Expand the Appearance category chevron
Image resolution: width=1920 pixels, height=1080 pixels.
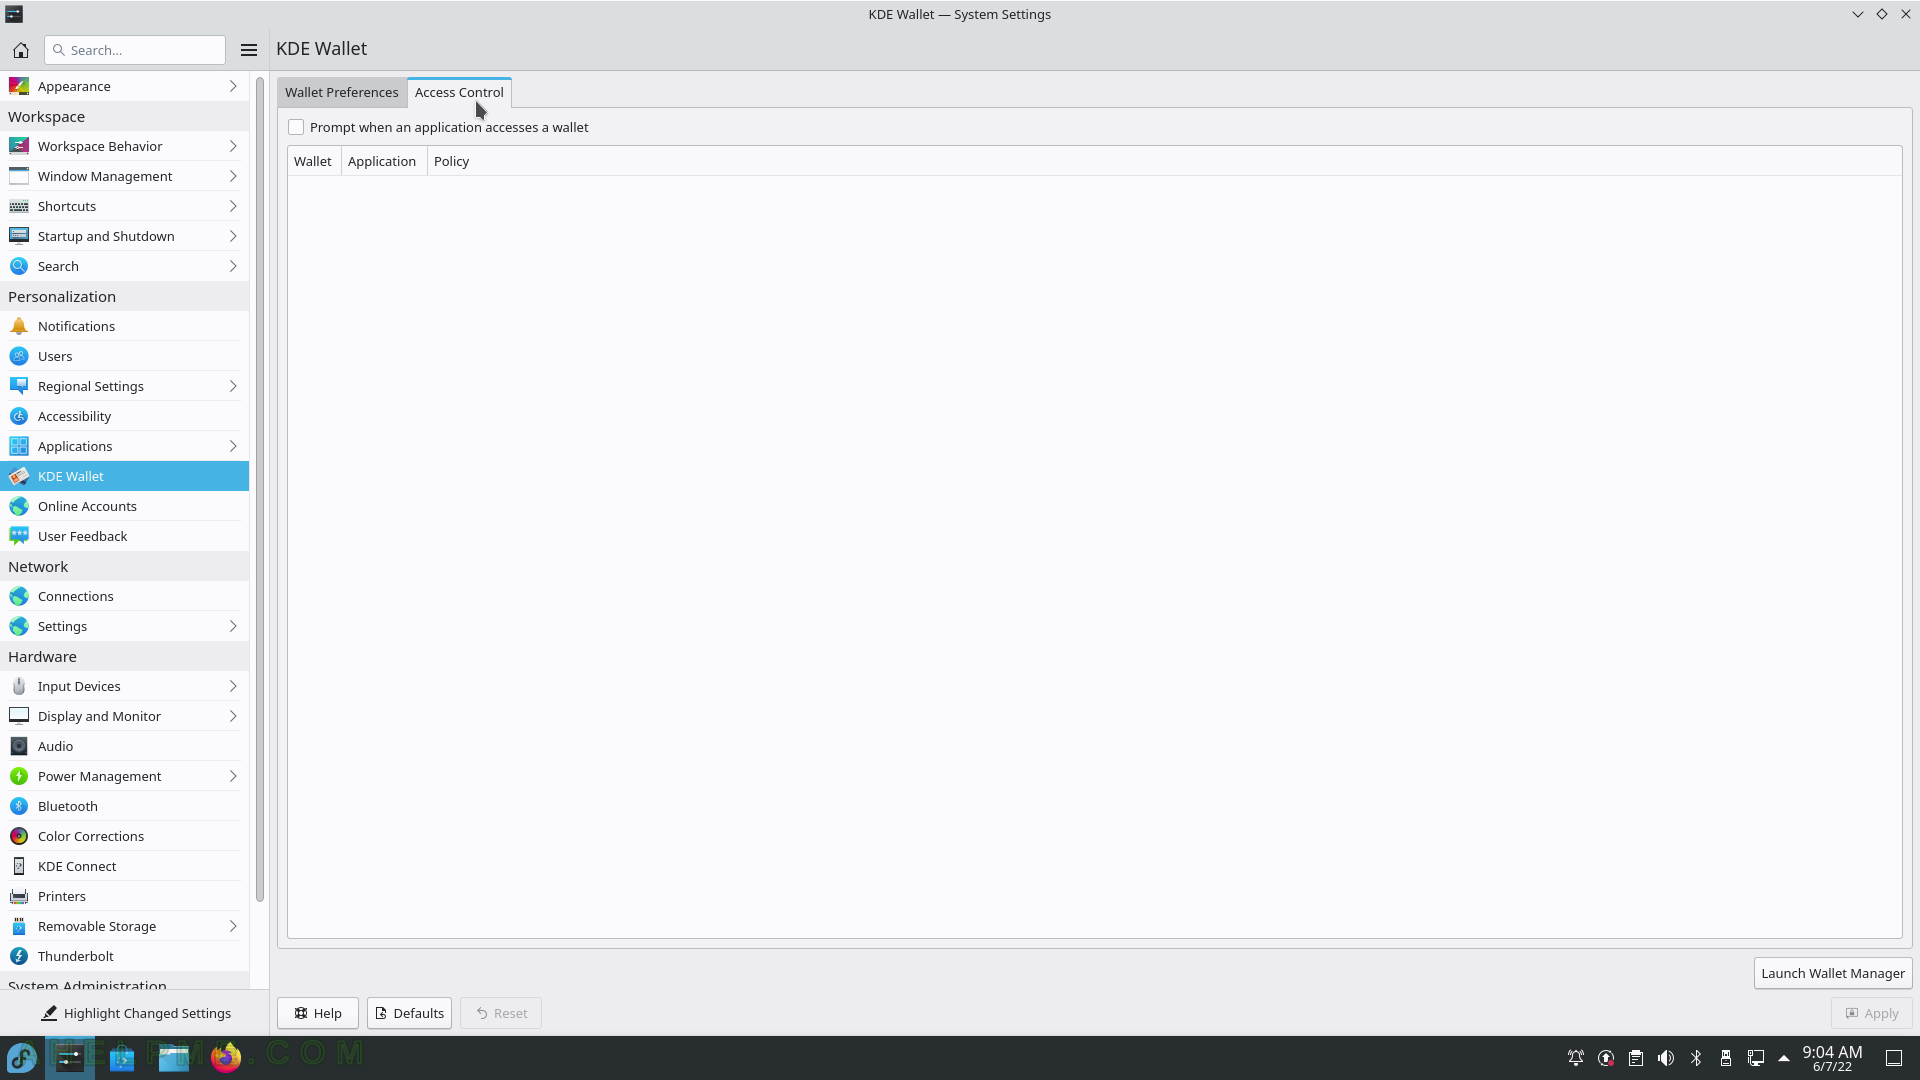click(x=233, y=86)
